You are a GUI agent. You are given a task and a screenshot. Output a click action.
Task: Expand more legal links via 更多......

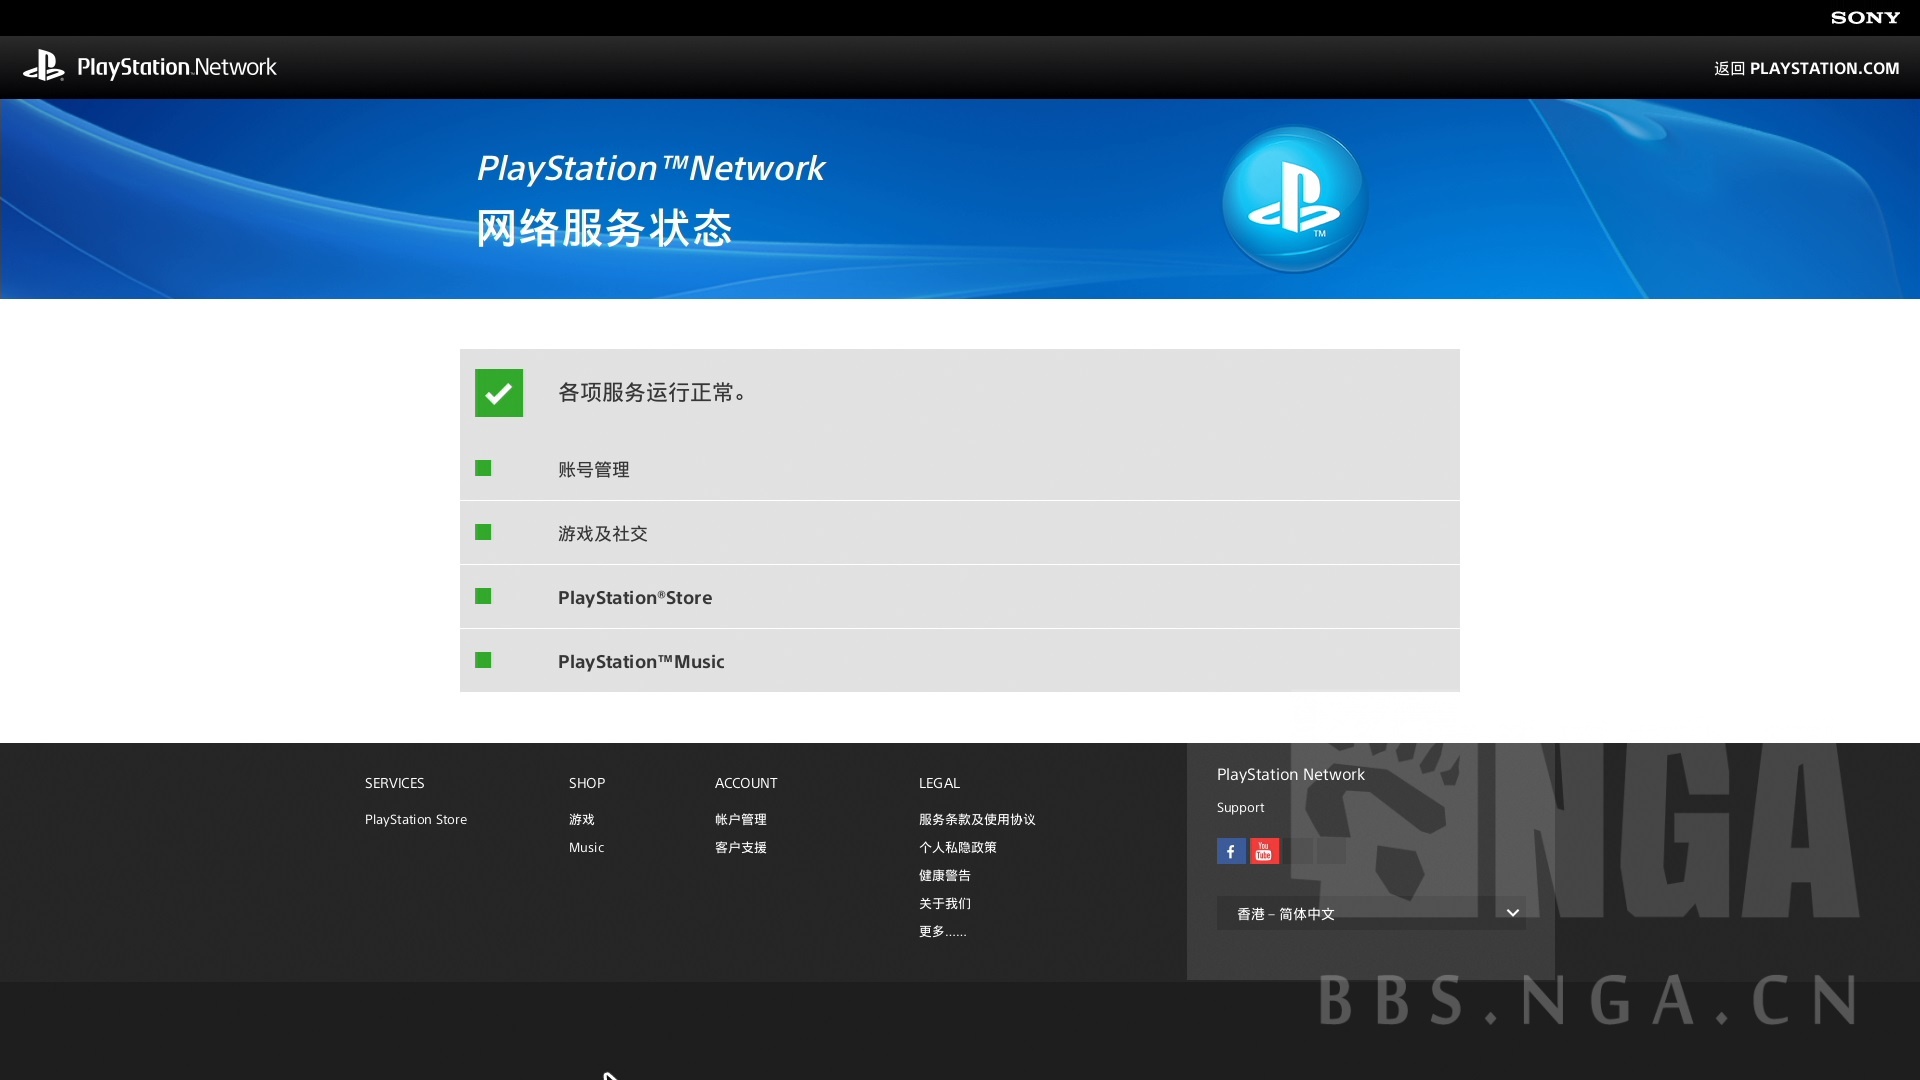tap(941, 931)
